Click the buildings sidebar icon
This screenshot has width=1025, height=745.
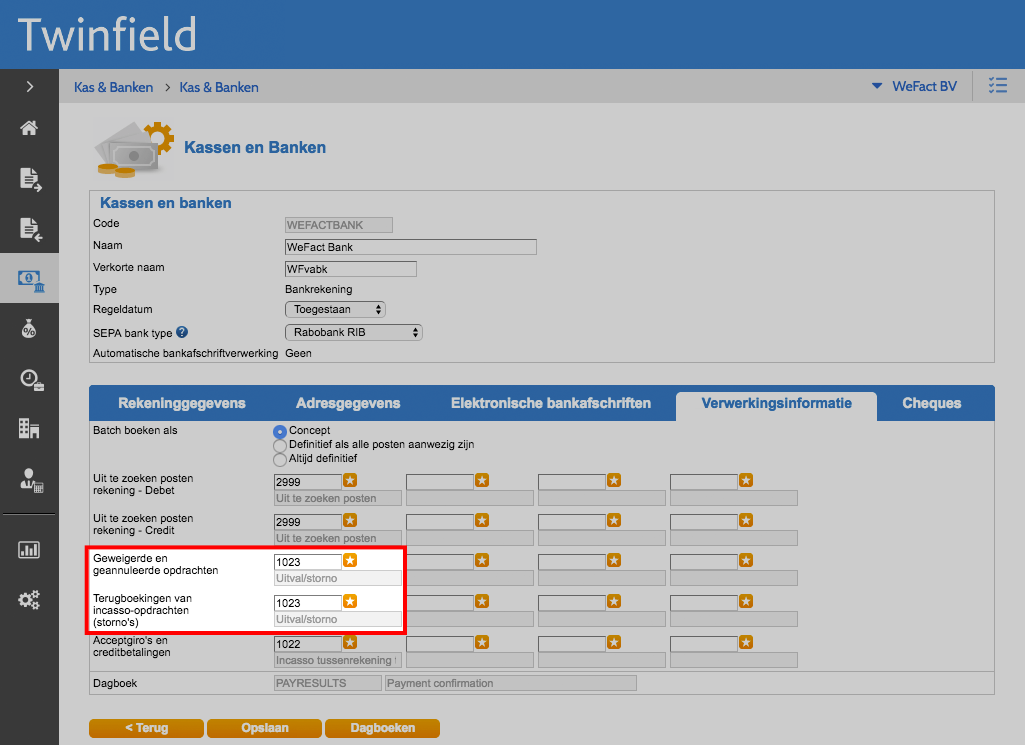click(x=29, y=428)
